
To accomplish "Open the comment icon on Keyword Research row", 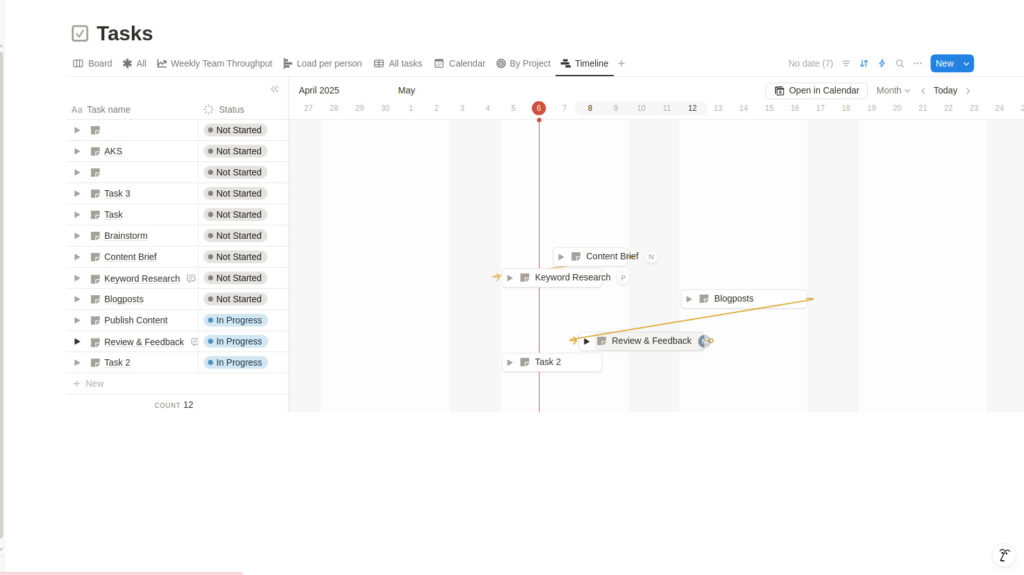I will point(191,278).
